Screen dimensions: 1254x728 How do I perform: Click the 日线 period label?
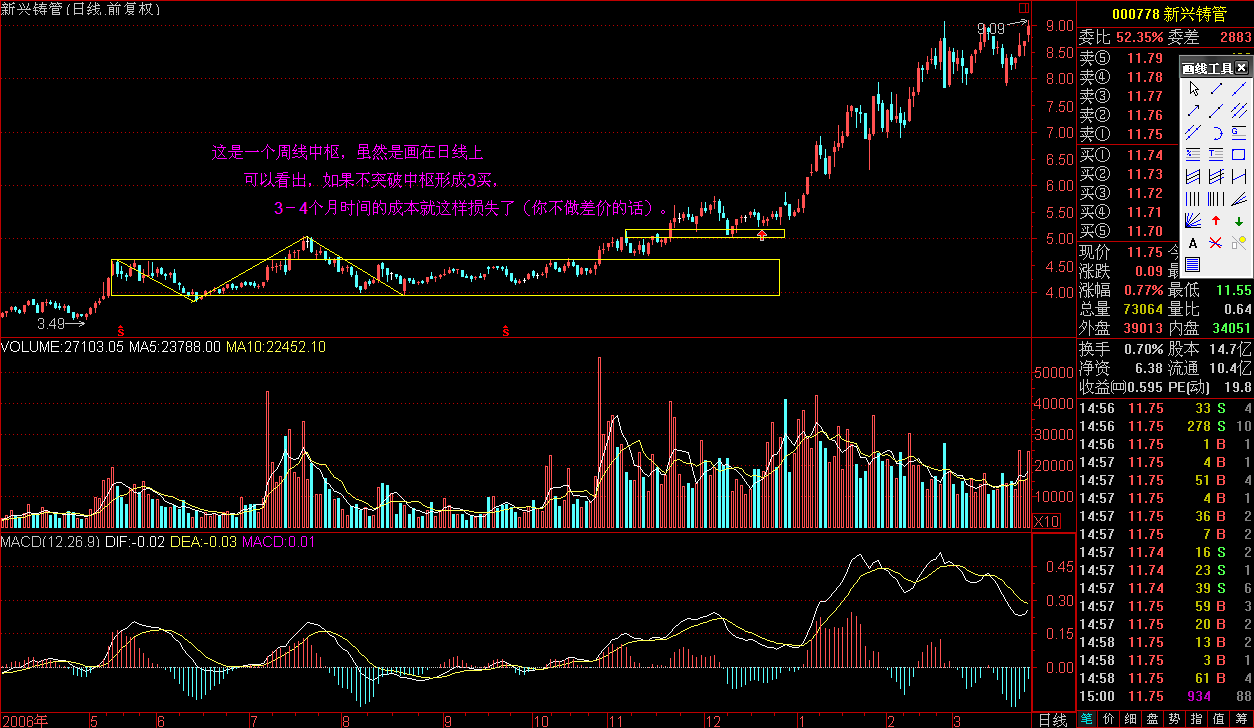(x=1052, y=719)
